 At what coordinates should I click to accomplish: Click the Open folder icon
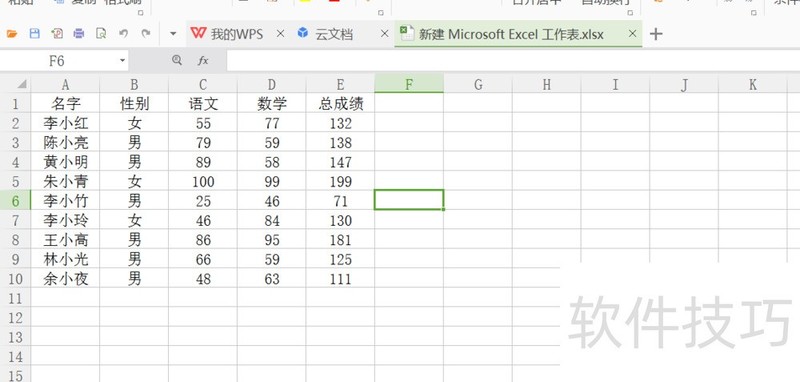point(12,34)
